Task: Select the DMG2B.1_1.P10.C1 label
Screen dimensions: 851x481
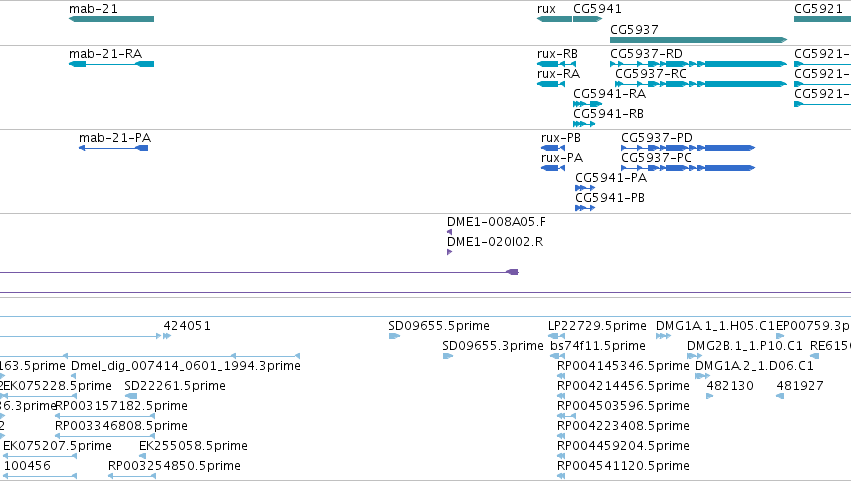Action: (x=745, y=346)
